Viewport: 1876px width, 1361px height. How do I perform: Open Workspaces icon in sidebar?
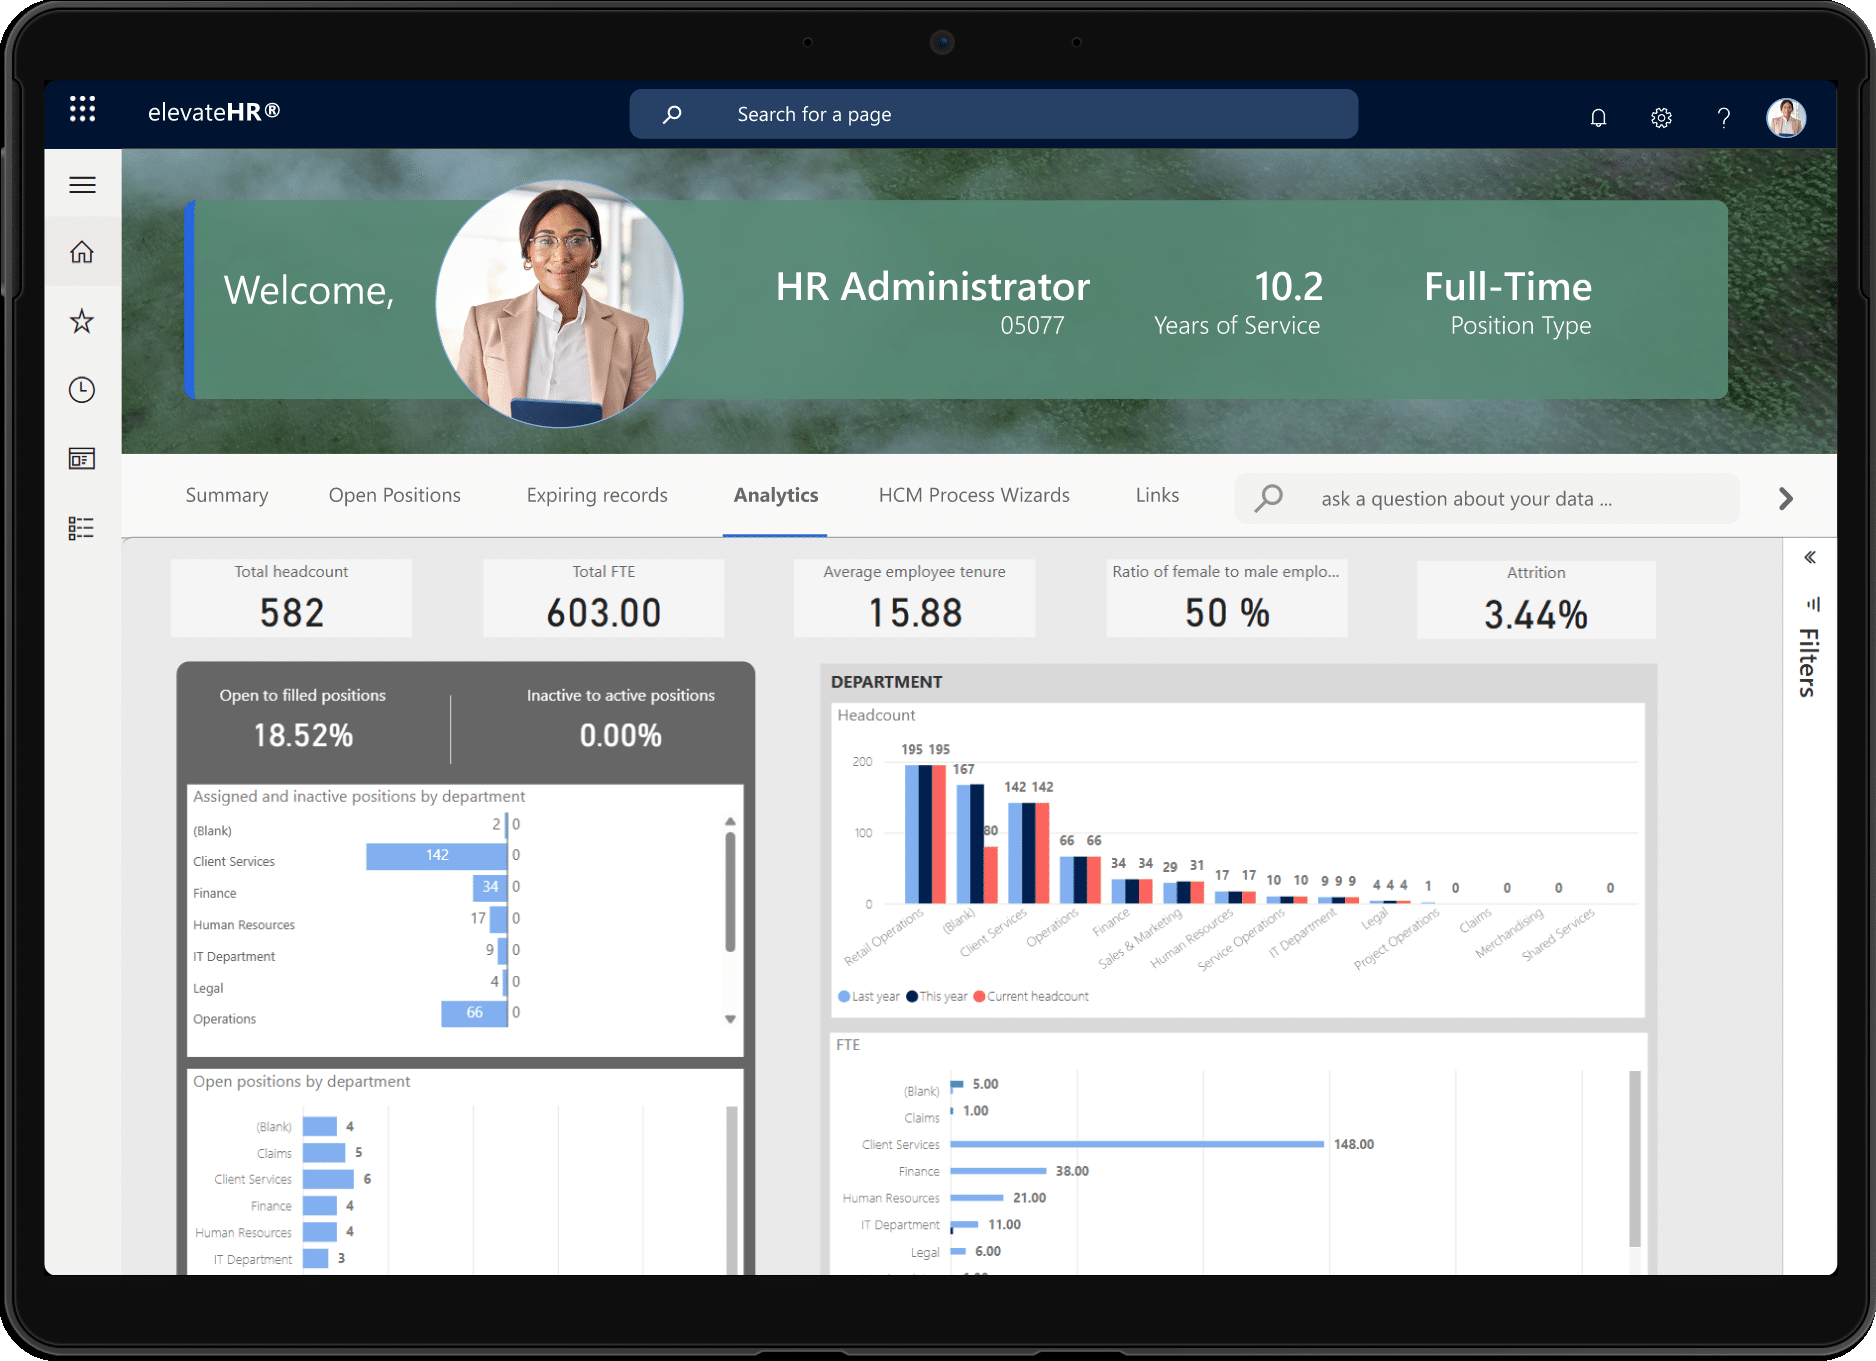tap(82, 459)
